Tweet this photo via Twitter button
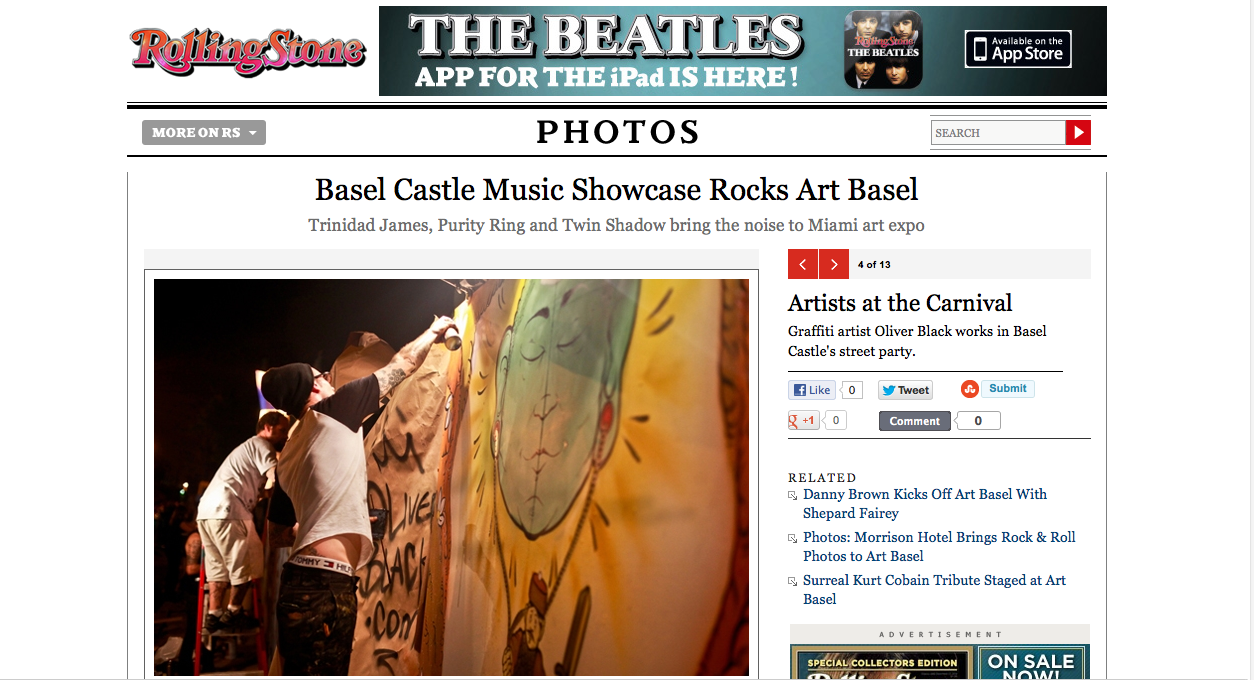1254x680 pixels. pyautogui.click(x=905, y=390)
